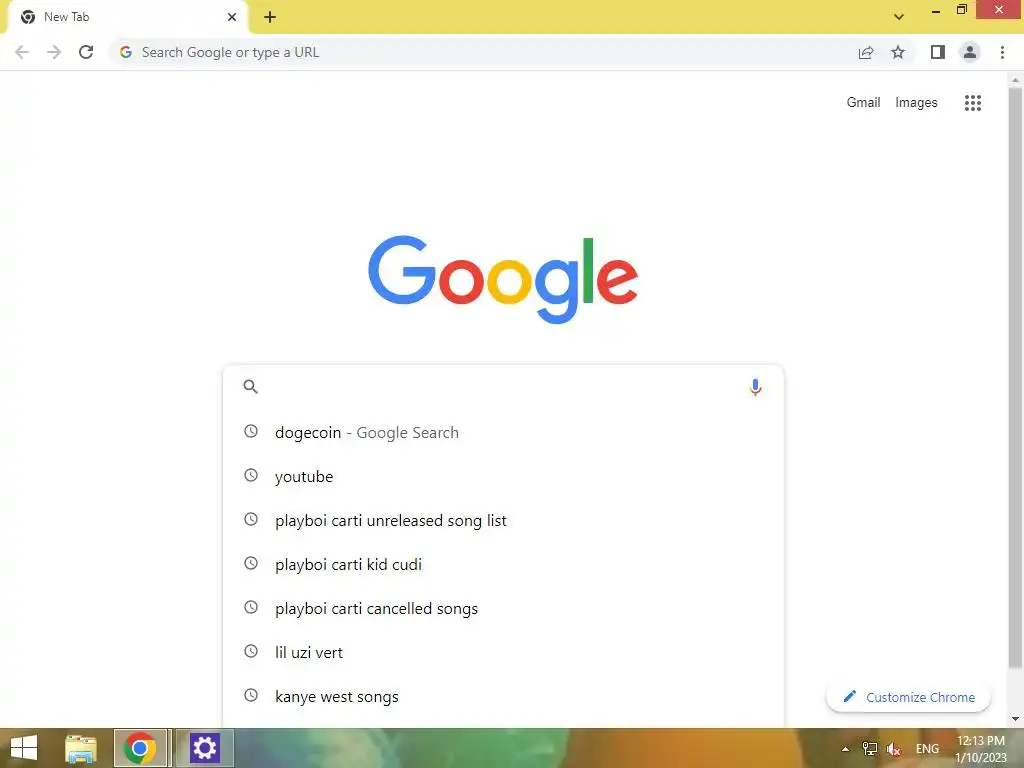The image size is (1024, 768).
Task: Click the Customize Chrome button
Action: tap(908, 697)
